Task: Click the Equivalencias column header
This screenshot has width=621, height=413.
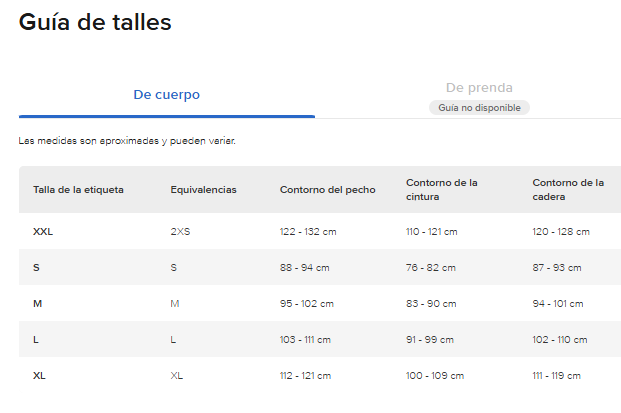Action: coord(204,190)
